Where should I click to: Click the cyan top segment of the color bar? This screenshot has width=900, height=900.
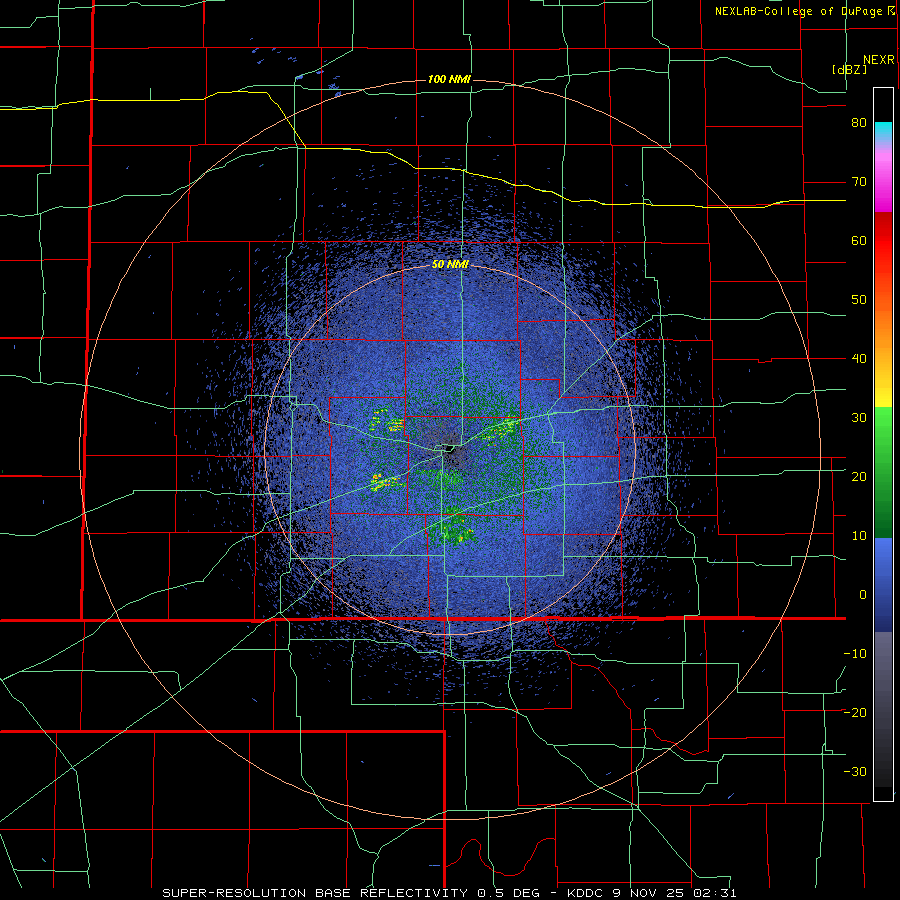point(883,132)
